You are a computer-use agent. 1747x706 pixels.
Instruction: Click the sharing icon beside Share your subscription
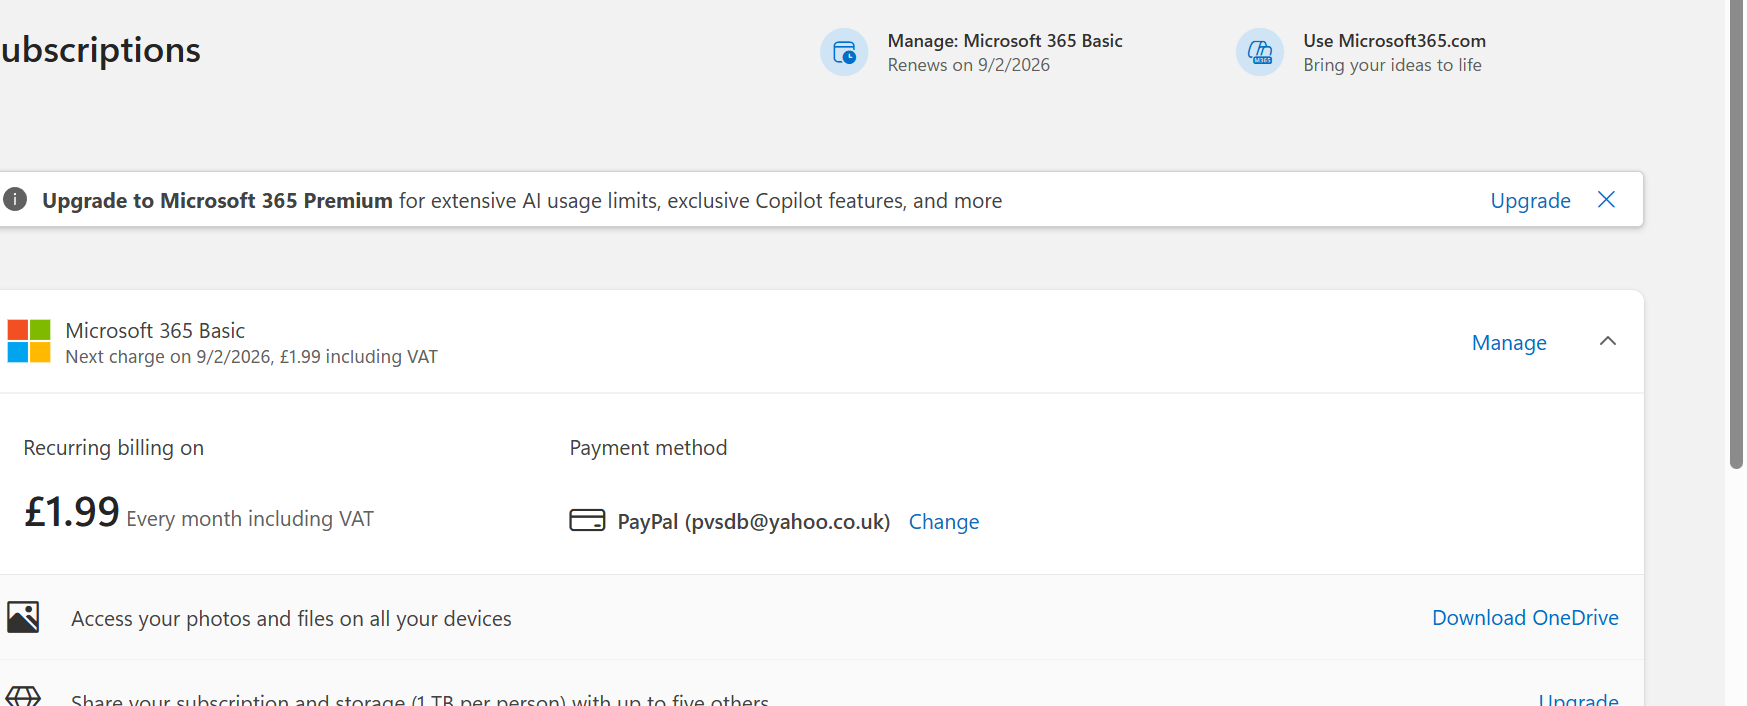pos(23,696)
